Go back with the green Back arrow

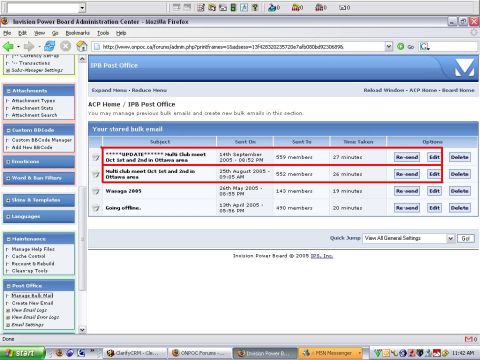(x=8, y=47)
